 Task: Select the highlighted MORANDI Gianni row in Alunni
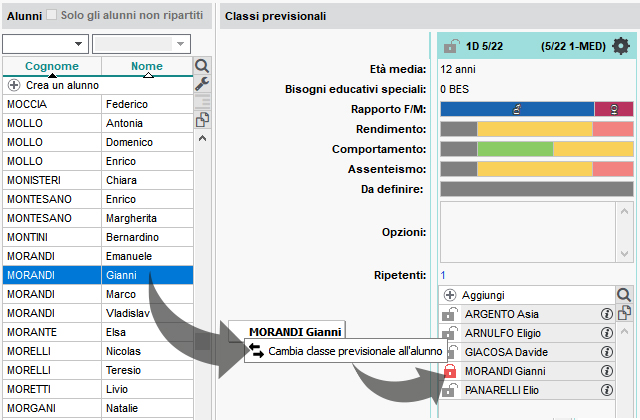98,275
